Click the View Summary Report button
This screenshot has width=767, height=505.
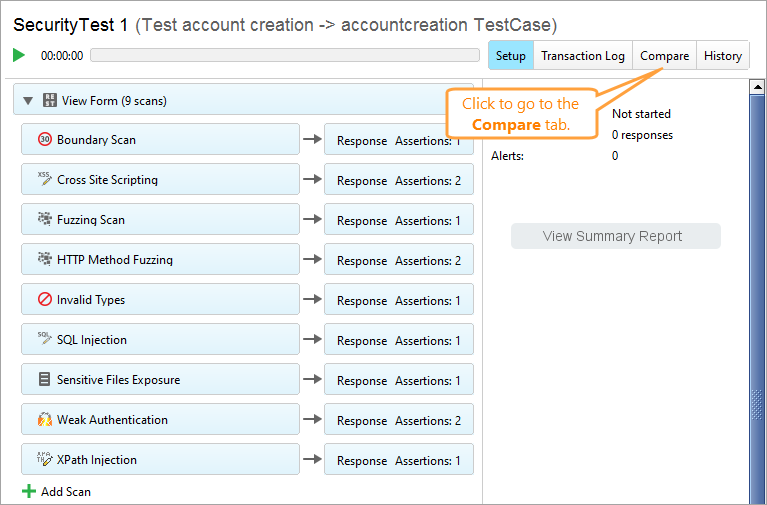point(616,236)
